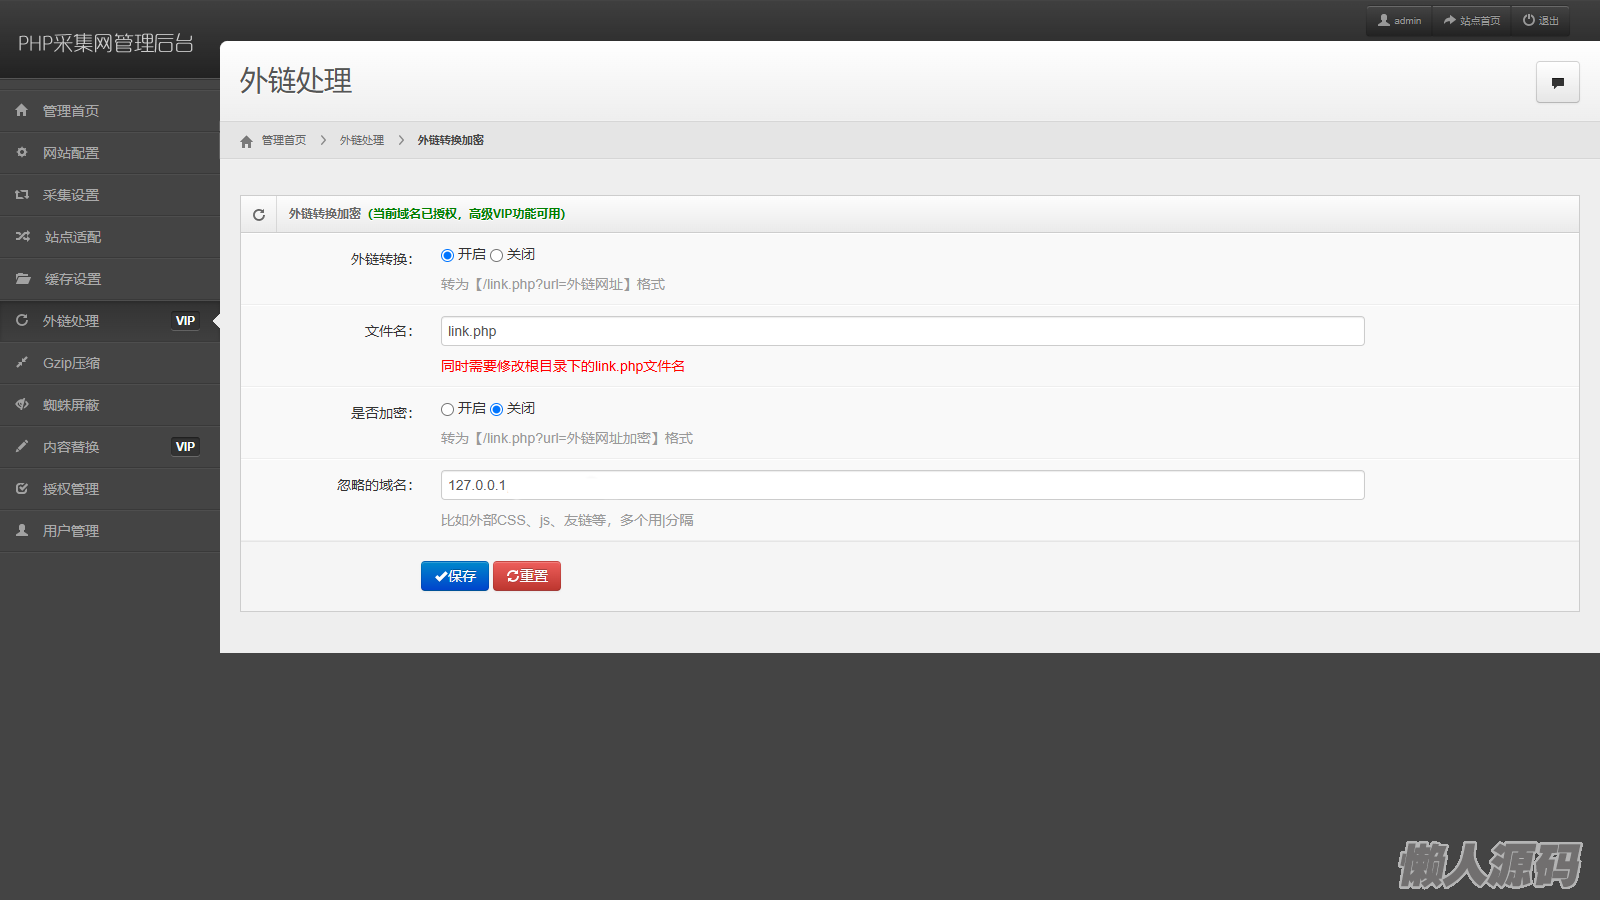
Task: Click the refresh icon in the panel header
Action: tap(259, 215)
